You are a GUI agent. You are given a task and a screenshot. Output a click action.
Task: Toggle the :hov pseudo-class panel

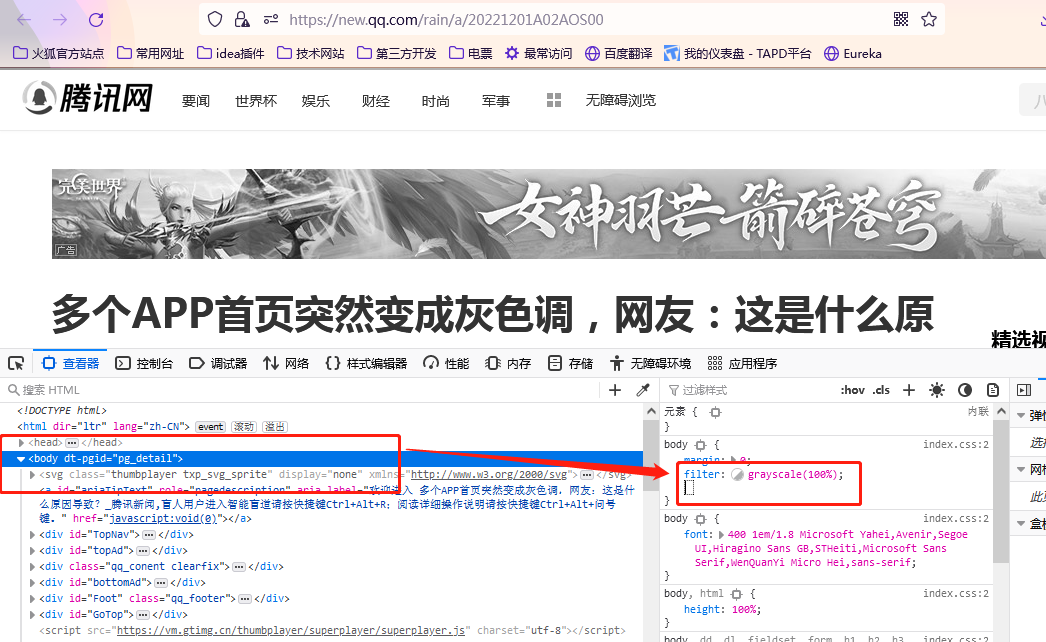tap(853, 390)
